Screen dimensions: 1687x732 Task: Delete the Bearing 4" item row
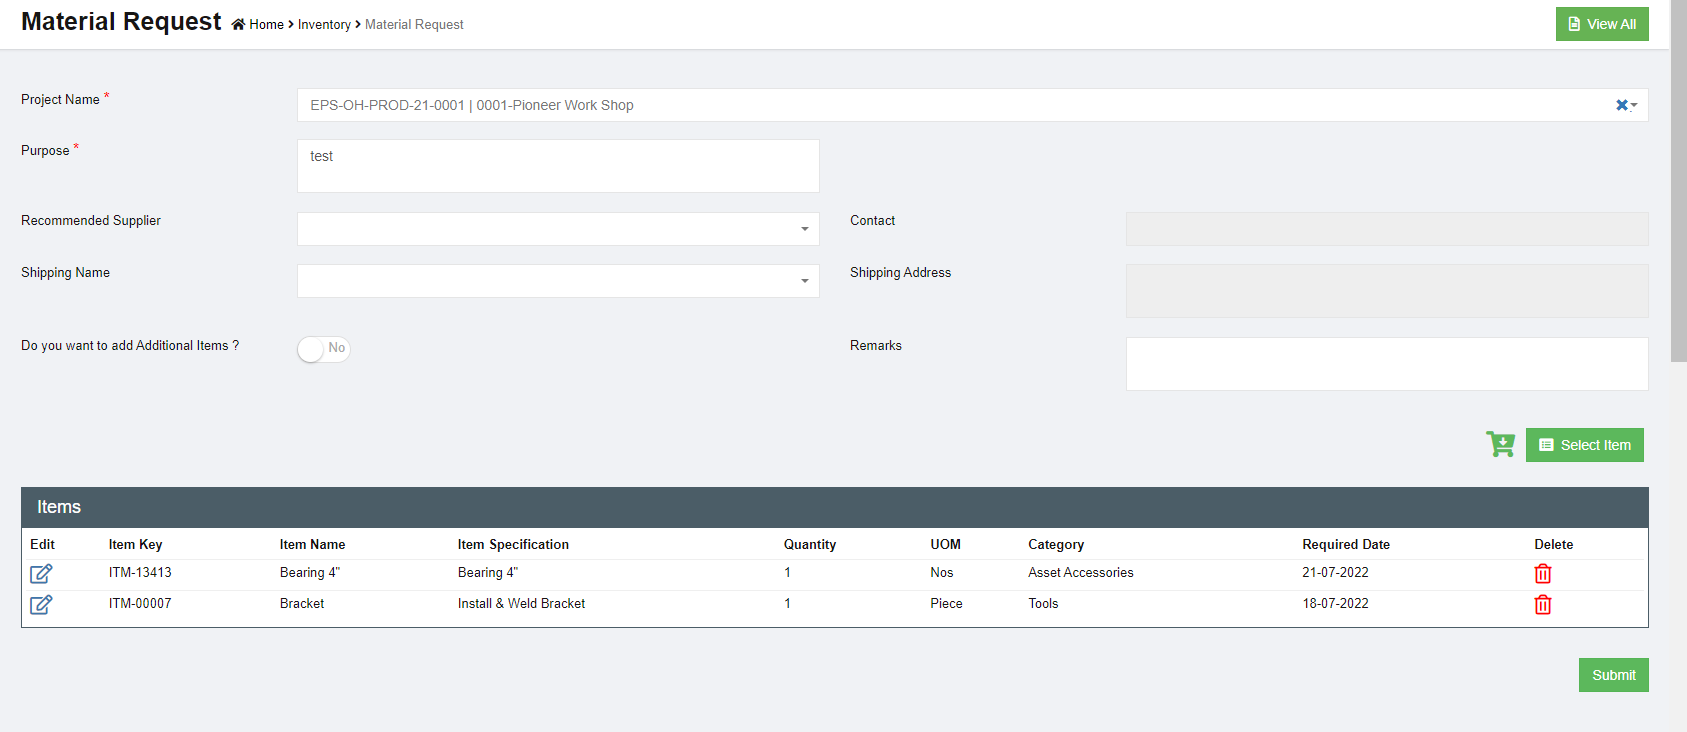[x=1542, y=574]
